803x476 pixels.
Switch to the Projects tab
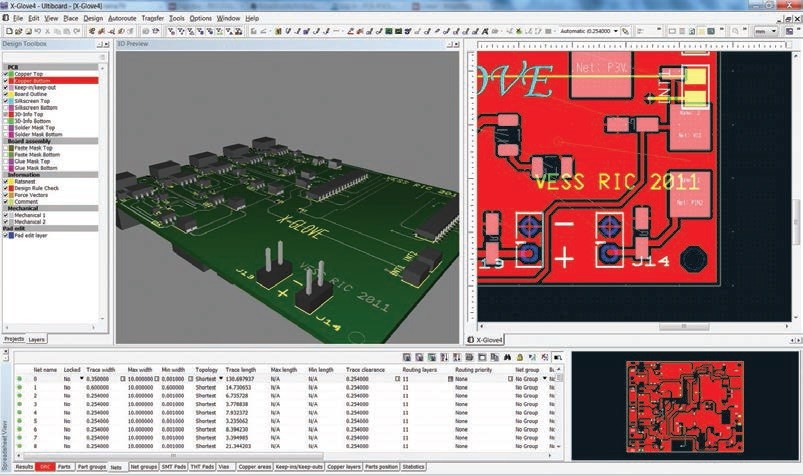point(13,340)
